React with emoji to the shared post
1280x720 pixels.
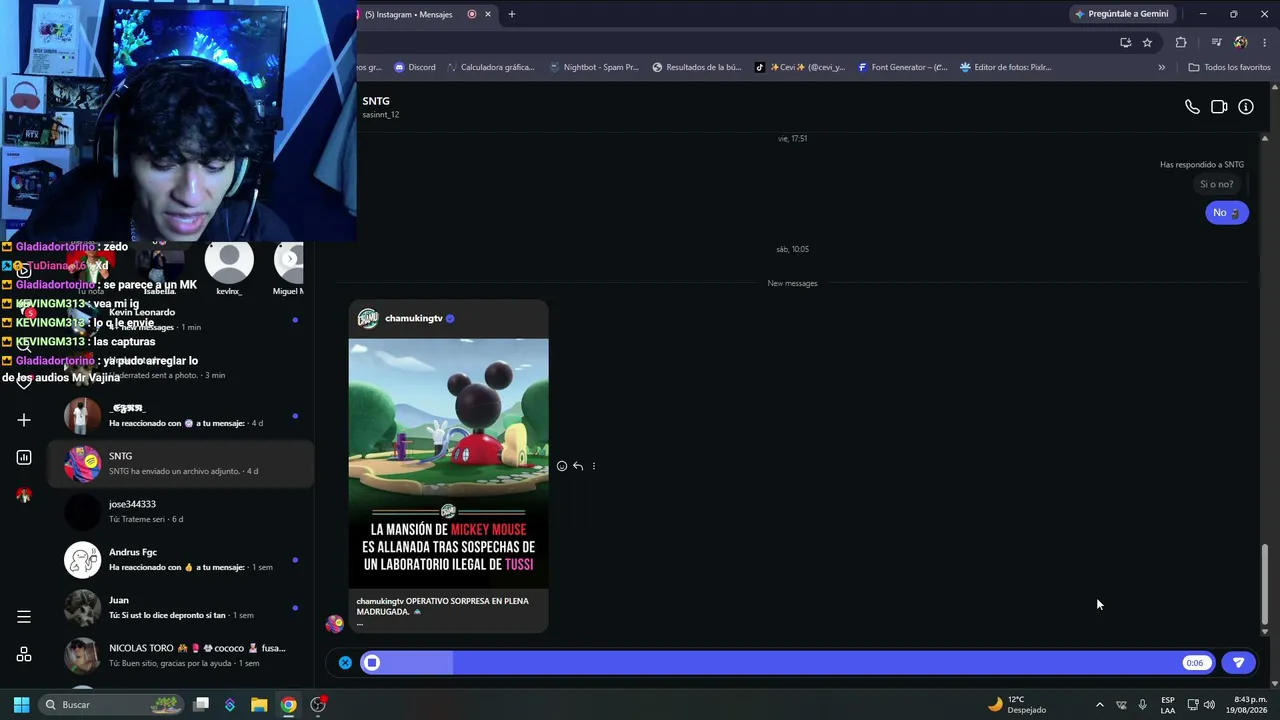[562, 466]
